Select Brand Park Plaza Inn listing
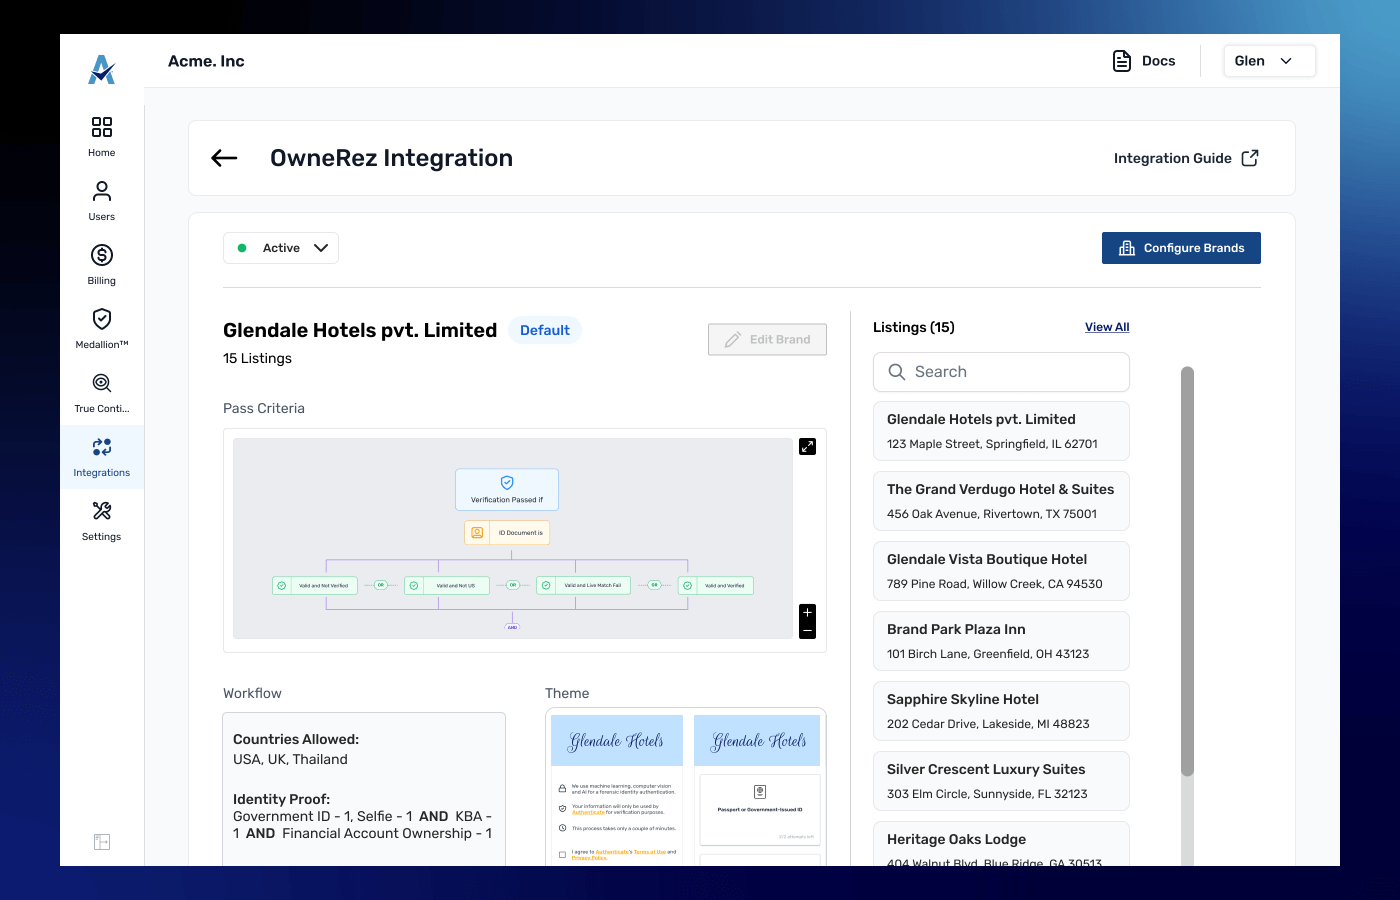 (1001, 641)
